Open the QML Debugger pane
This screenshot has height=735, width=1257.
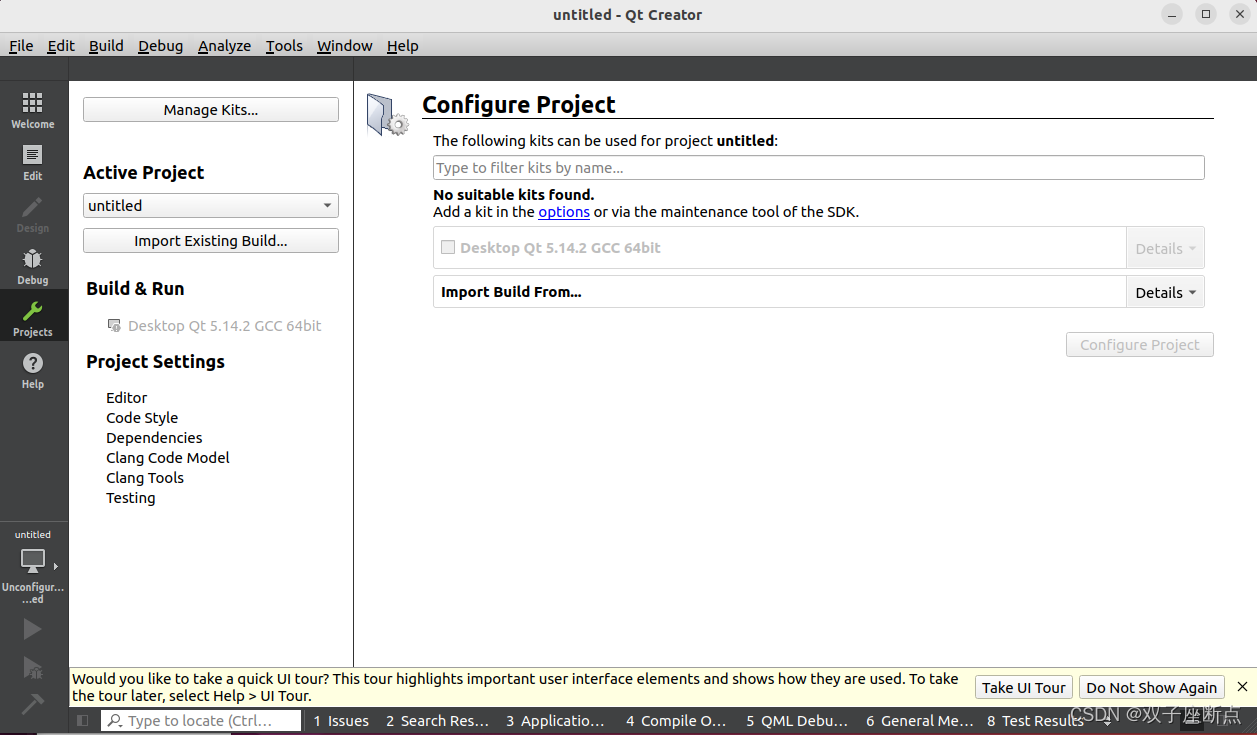tap(797, 721)
